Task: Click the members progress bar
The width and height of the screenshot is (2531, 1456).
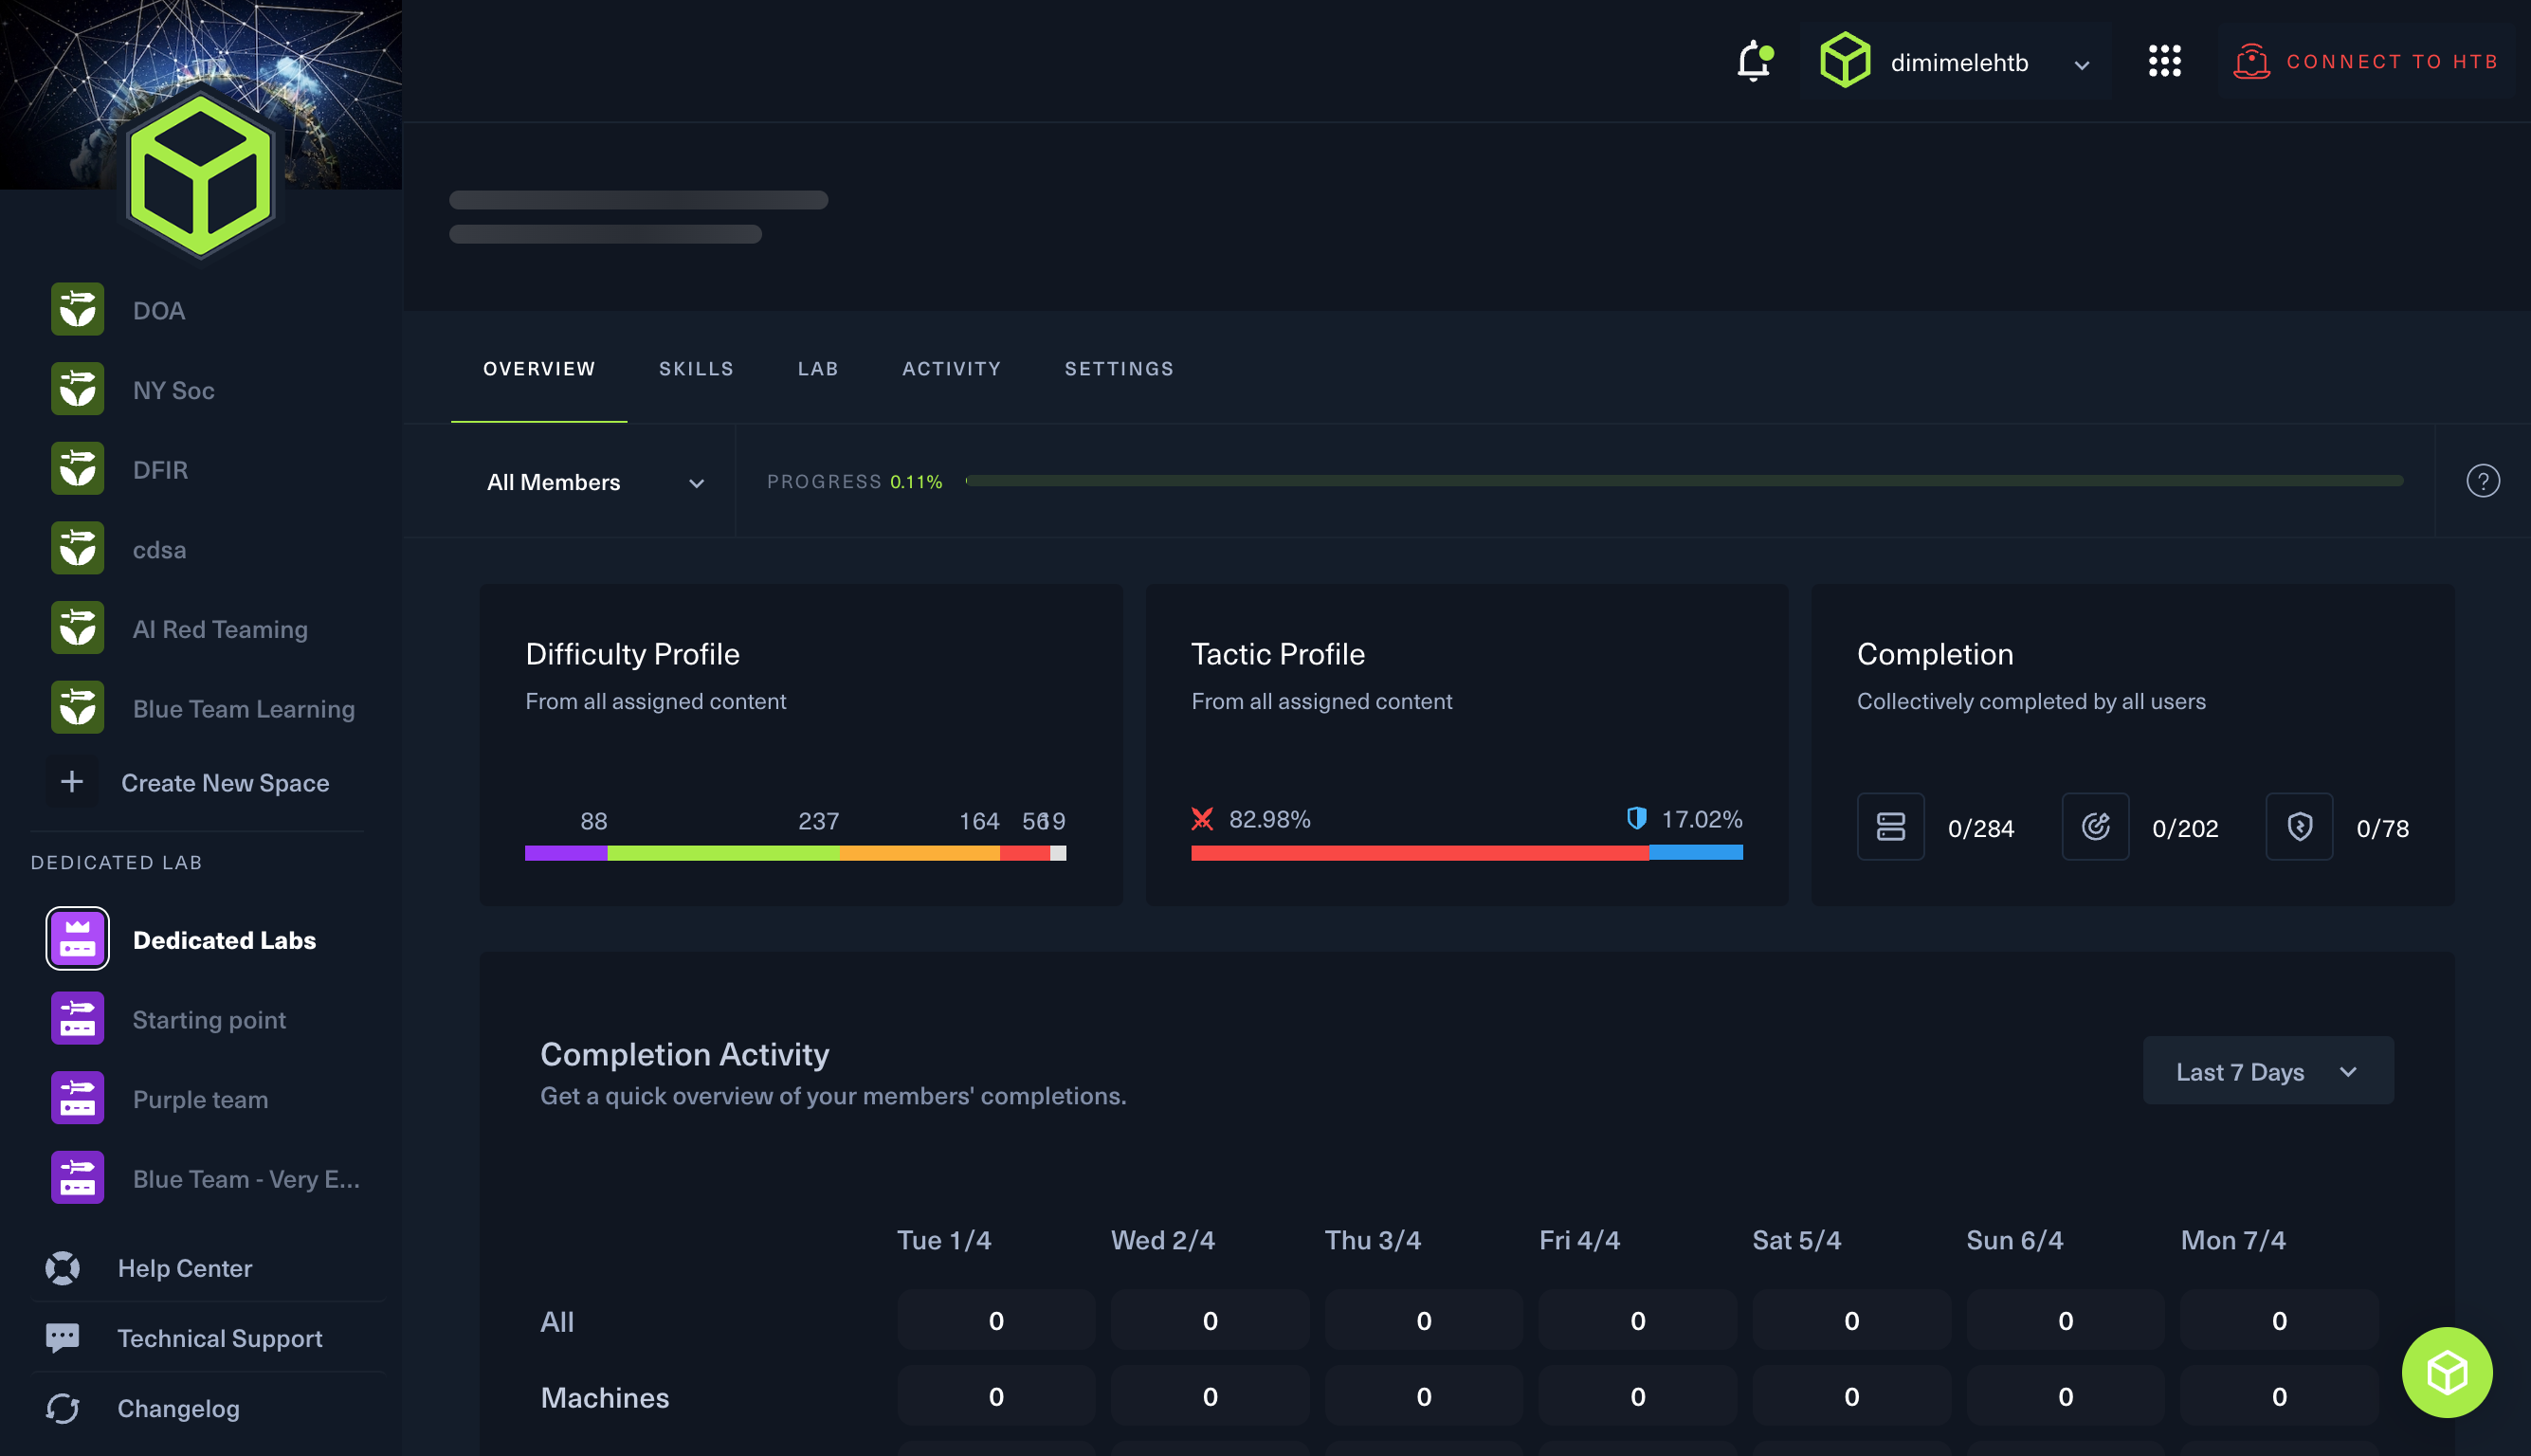Action: pyautogui.click(x=1683, y=481)
